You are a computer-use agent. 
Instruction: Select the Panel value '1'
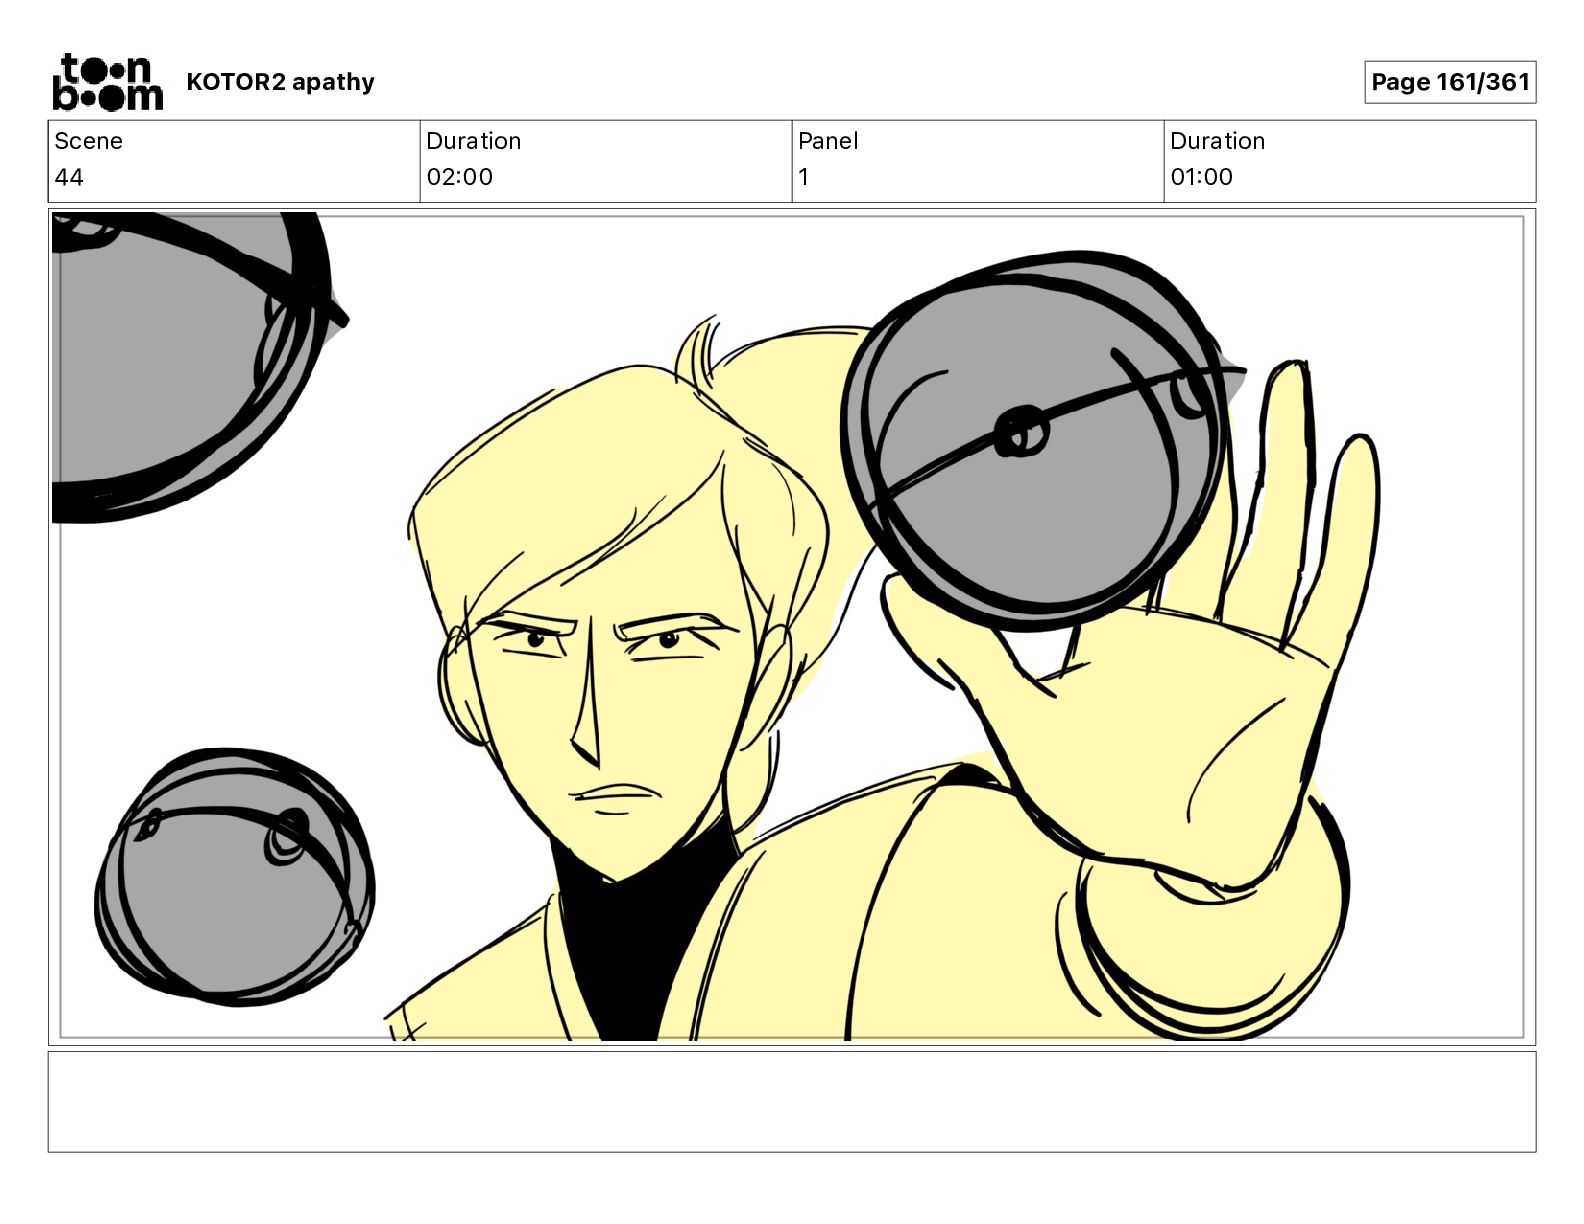803,177
